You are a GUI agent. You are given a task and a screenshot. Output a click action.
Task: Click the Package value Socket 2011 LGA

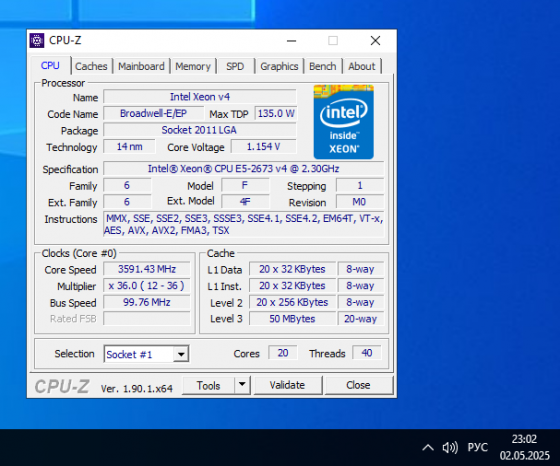[x=200, y=130]
